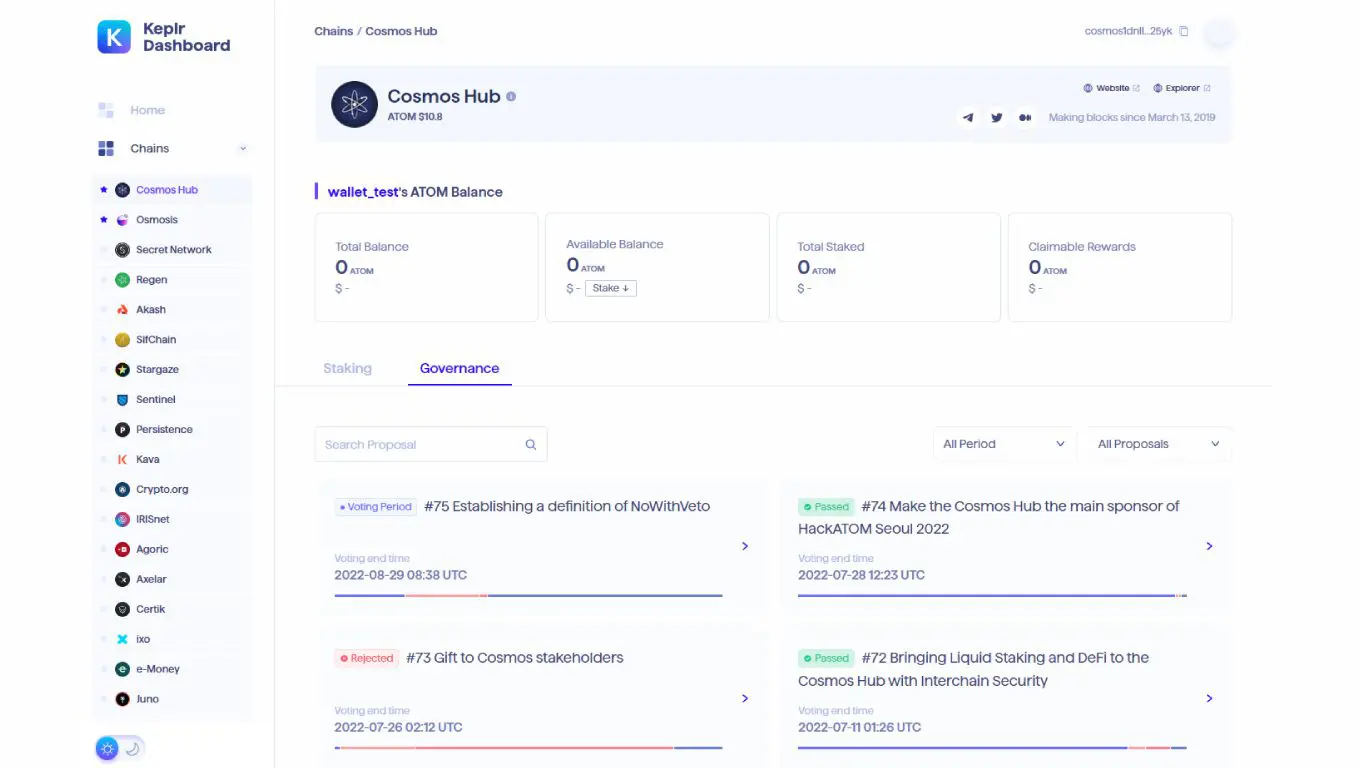Open the Medium social icon
This screenshot has width=1360, height=768.
pyautogui.click(x=1025, y=117)
